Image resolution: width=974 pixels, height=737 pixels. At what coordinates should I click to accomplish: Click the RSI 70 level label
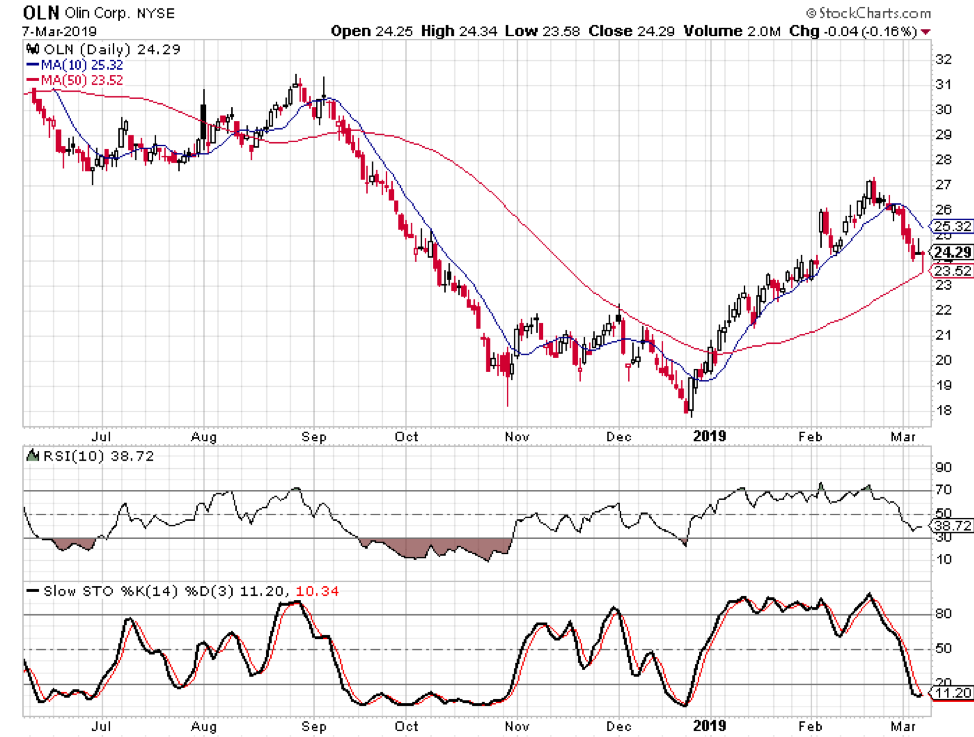[x=943, y=490]
